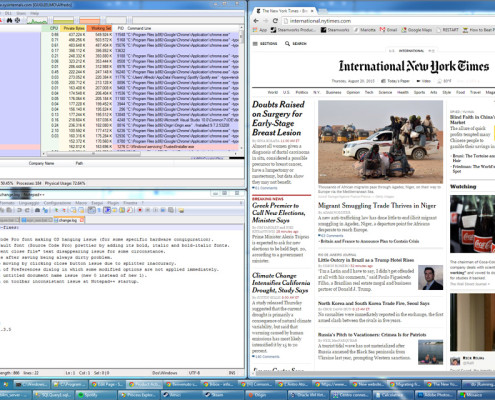Go back in the Chrome browser
Screen dimensions: 495x400
(x=256, y=21)
